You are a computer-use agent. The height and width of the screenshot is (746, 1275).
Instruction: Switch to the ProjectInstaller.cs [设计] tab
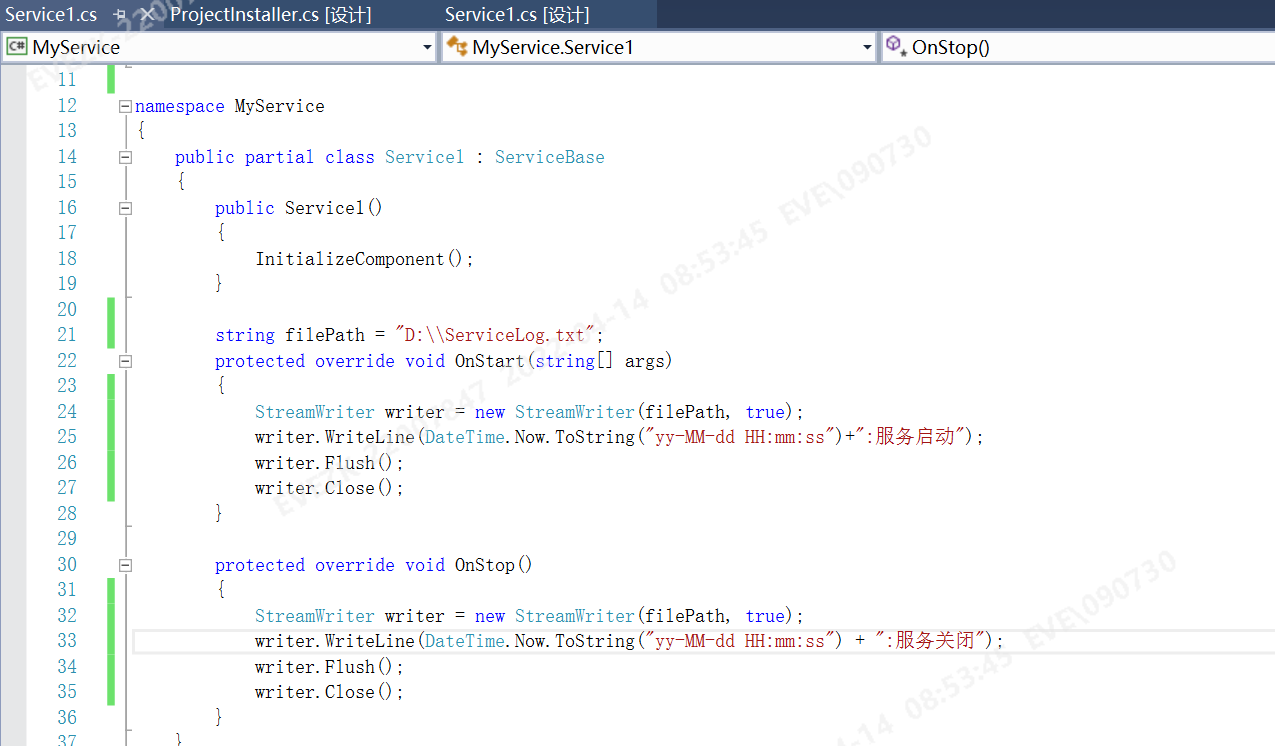tap(271, 14)
